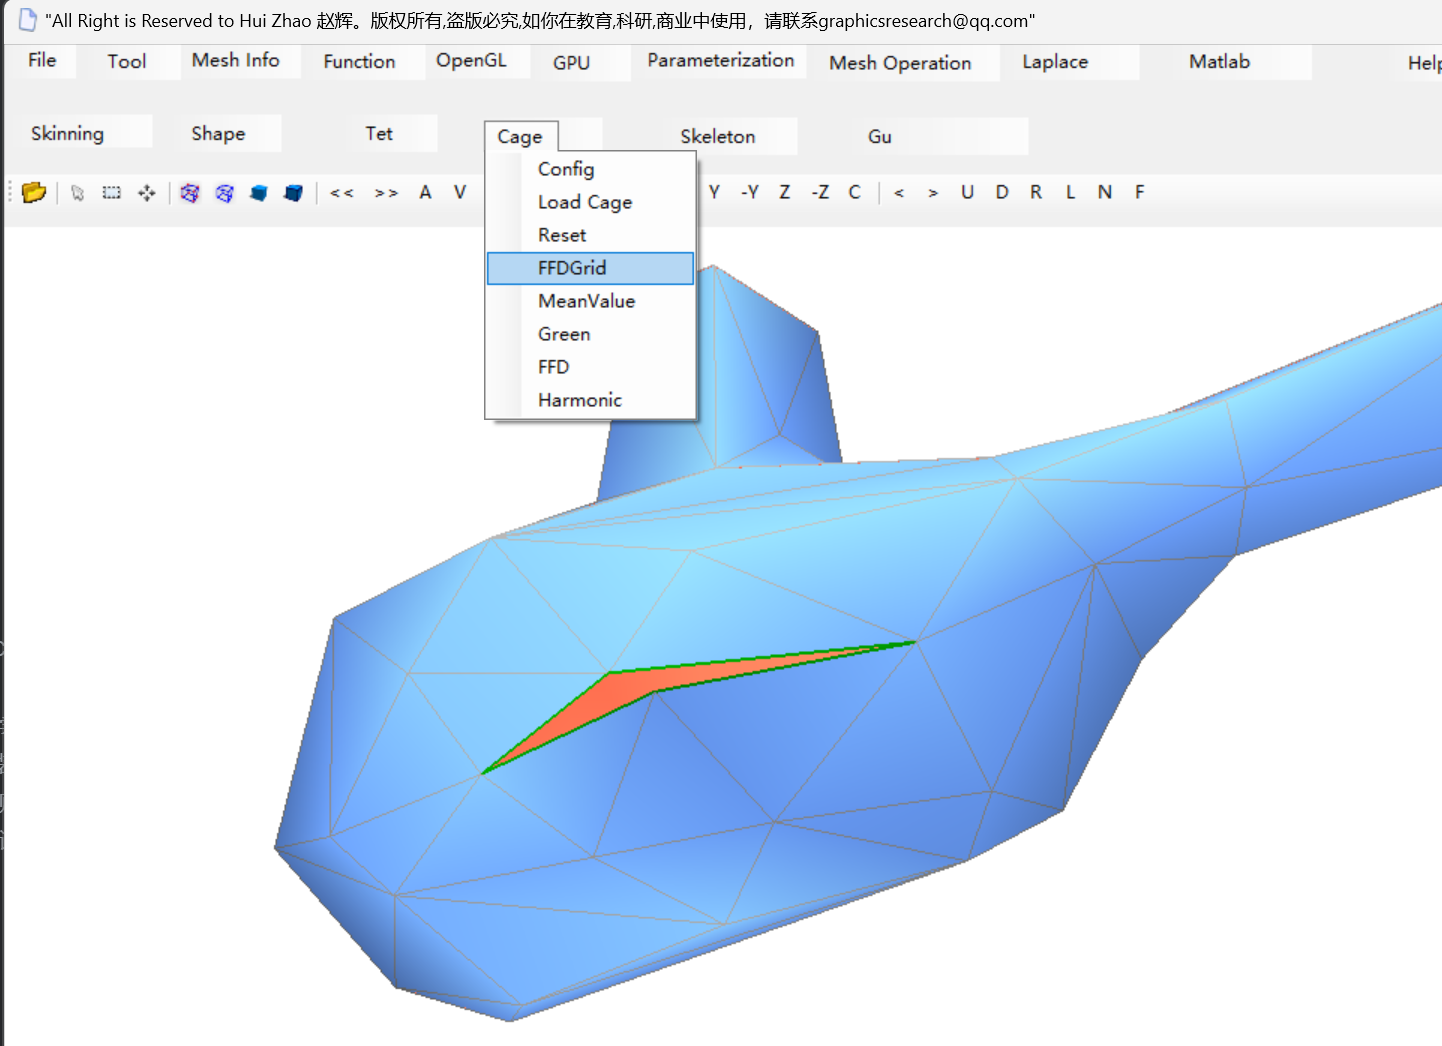This screenshot has height=1046, width=1442.
Task: Click the A toolbar button
Action: (426, 192)
